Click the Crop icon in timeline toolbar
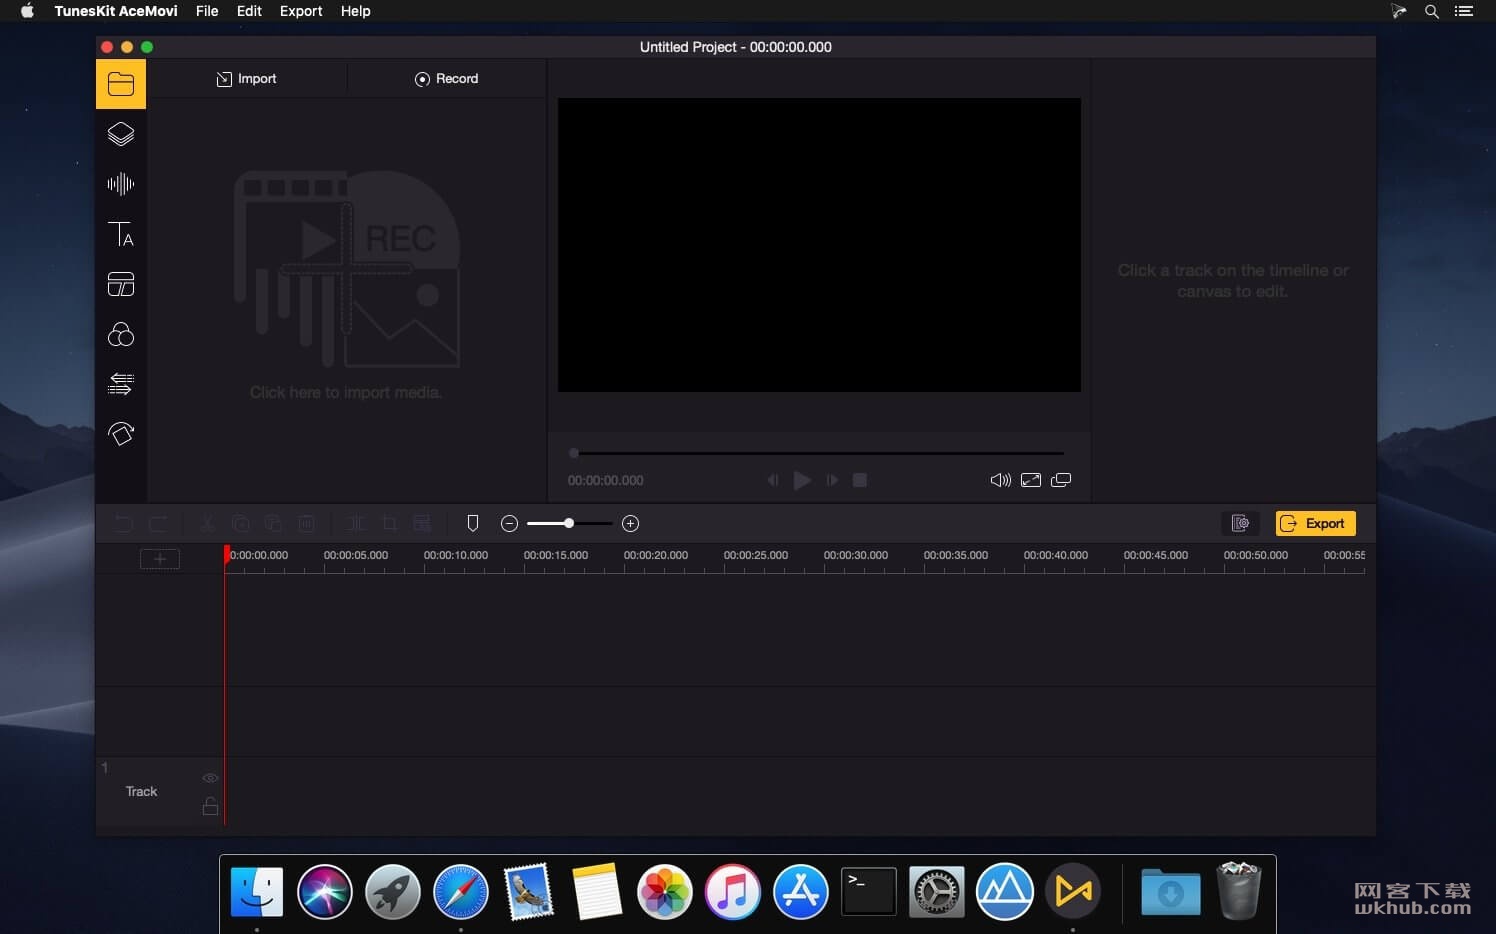 [389, 523]
